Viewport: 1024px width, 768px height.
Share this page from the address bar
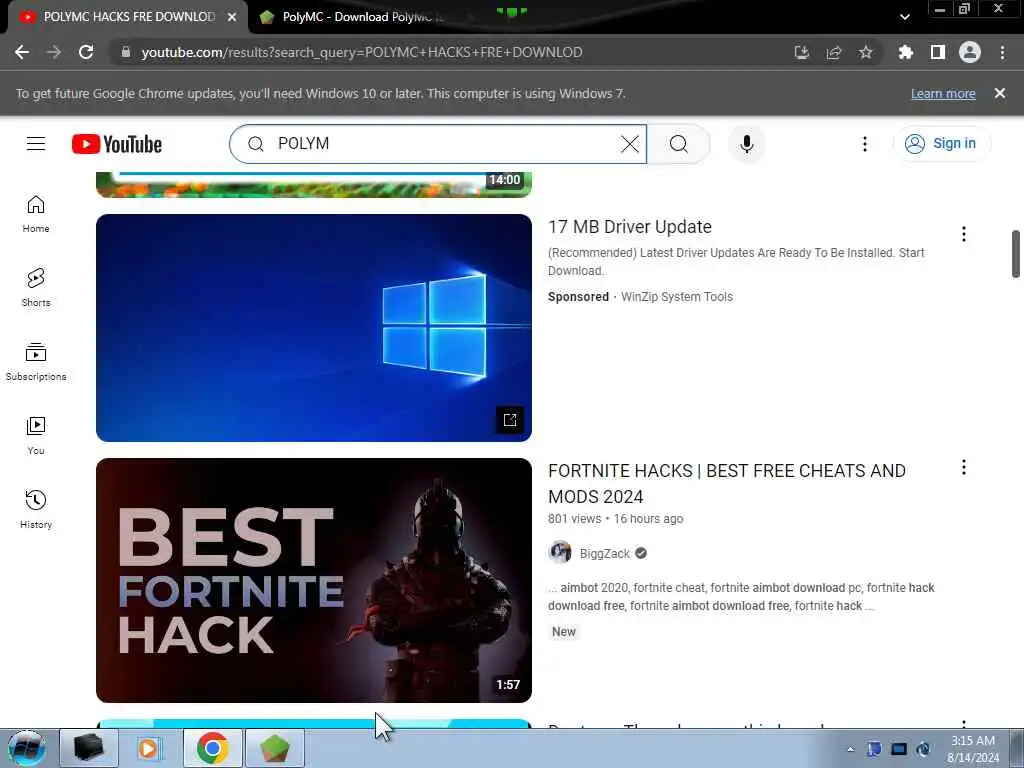click(833, 52)
